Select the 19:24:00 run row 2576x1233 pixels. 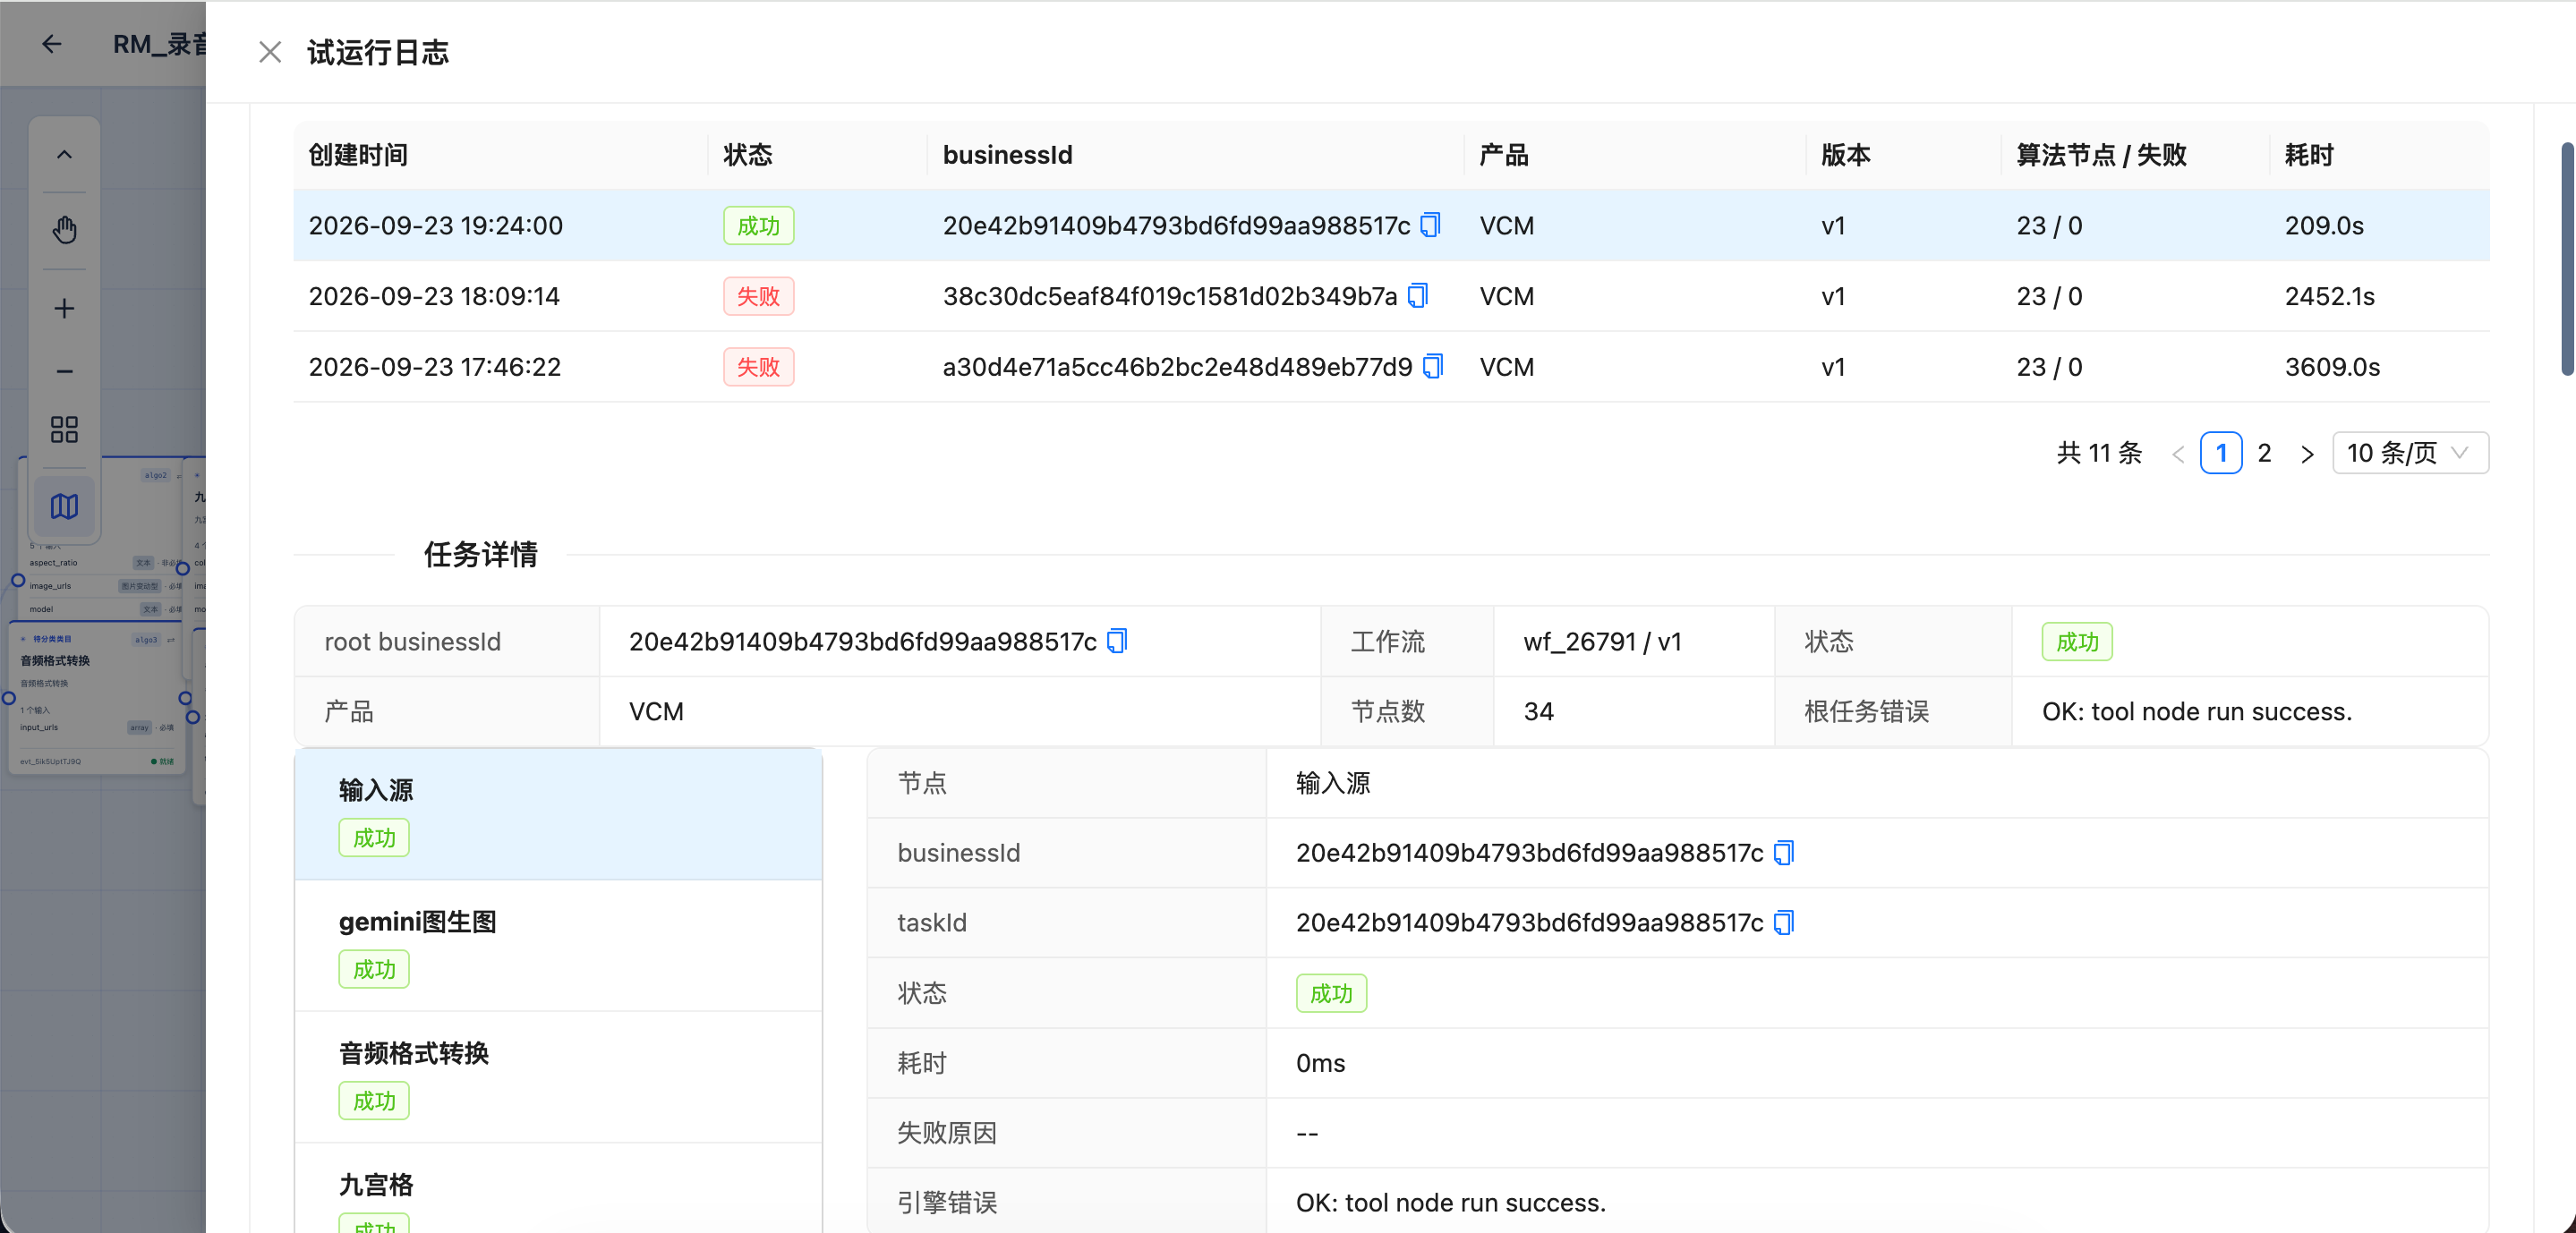point(1391,226)
